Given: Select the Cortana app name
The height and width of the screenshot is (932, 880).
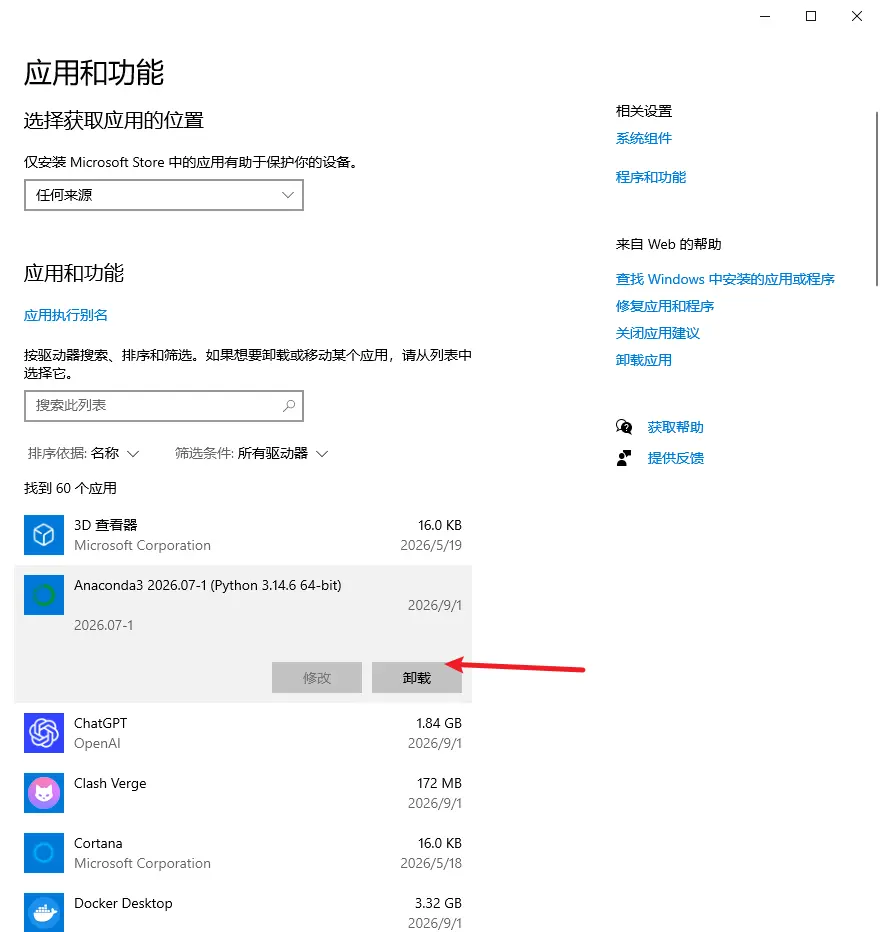Looking at the screenshot, I should [x=98, y=843].
